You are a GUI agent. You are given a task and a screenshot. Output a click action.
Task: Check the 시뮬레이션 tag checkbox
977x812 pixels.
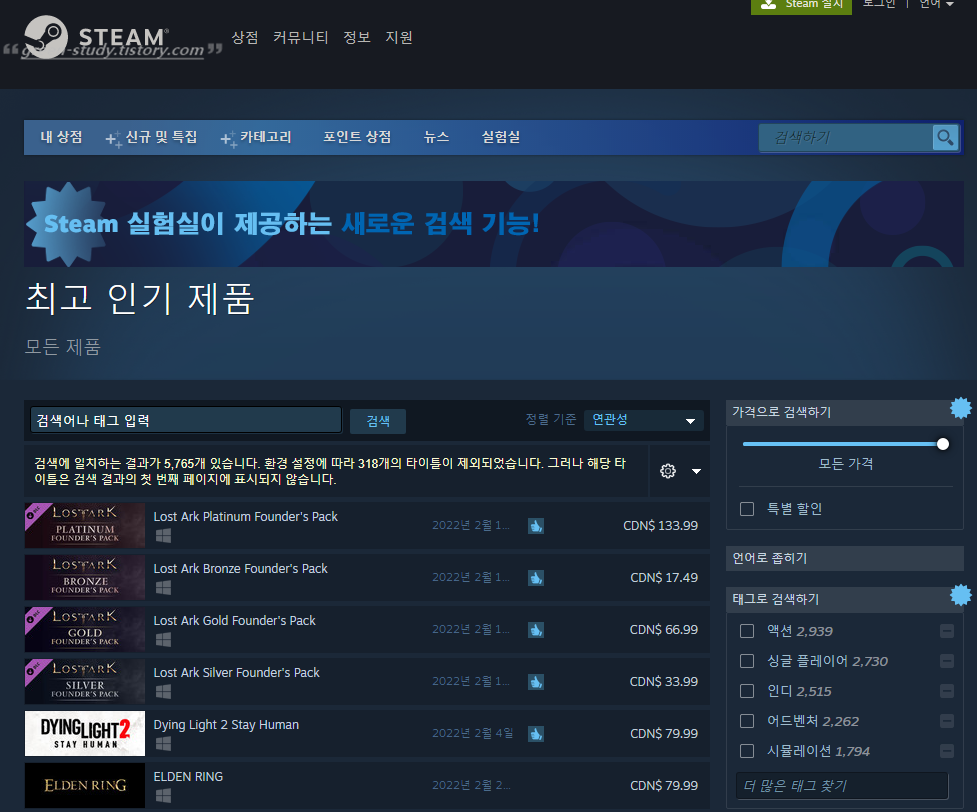tap(746, 751)
